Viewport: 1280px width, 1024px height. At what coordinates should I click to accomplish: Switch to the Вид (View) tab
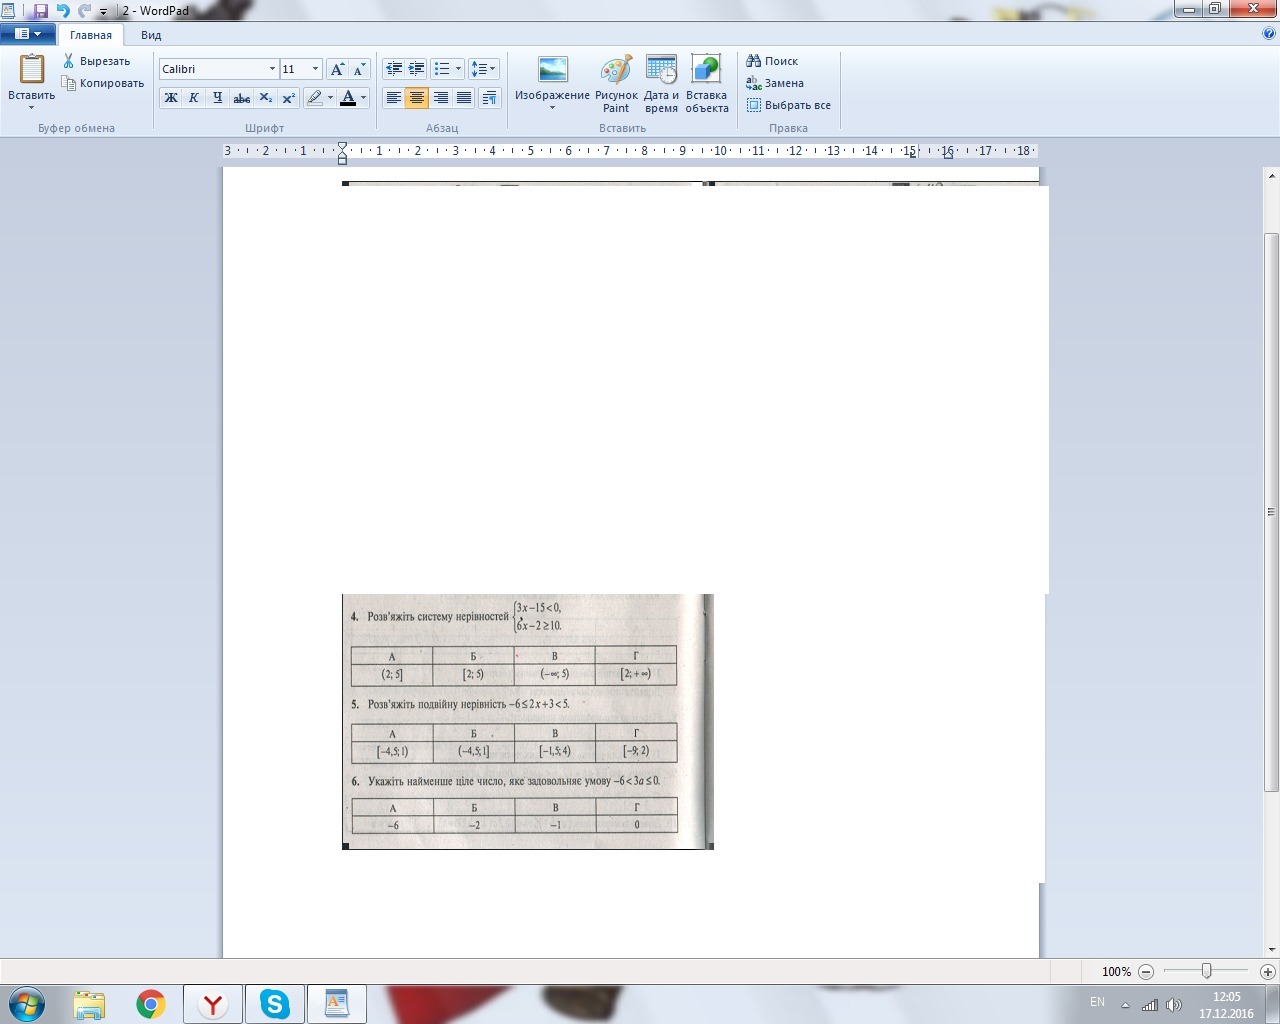[151, 35]
